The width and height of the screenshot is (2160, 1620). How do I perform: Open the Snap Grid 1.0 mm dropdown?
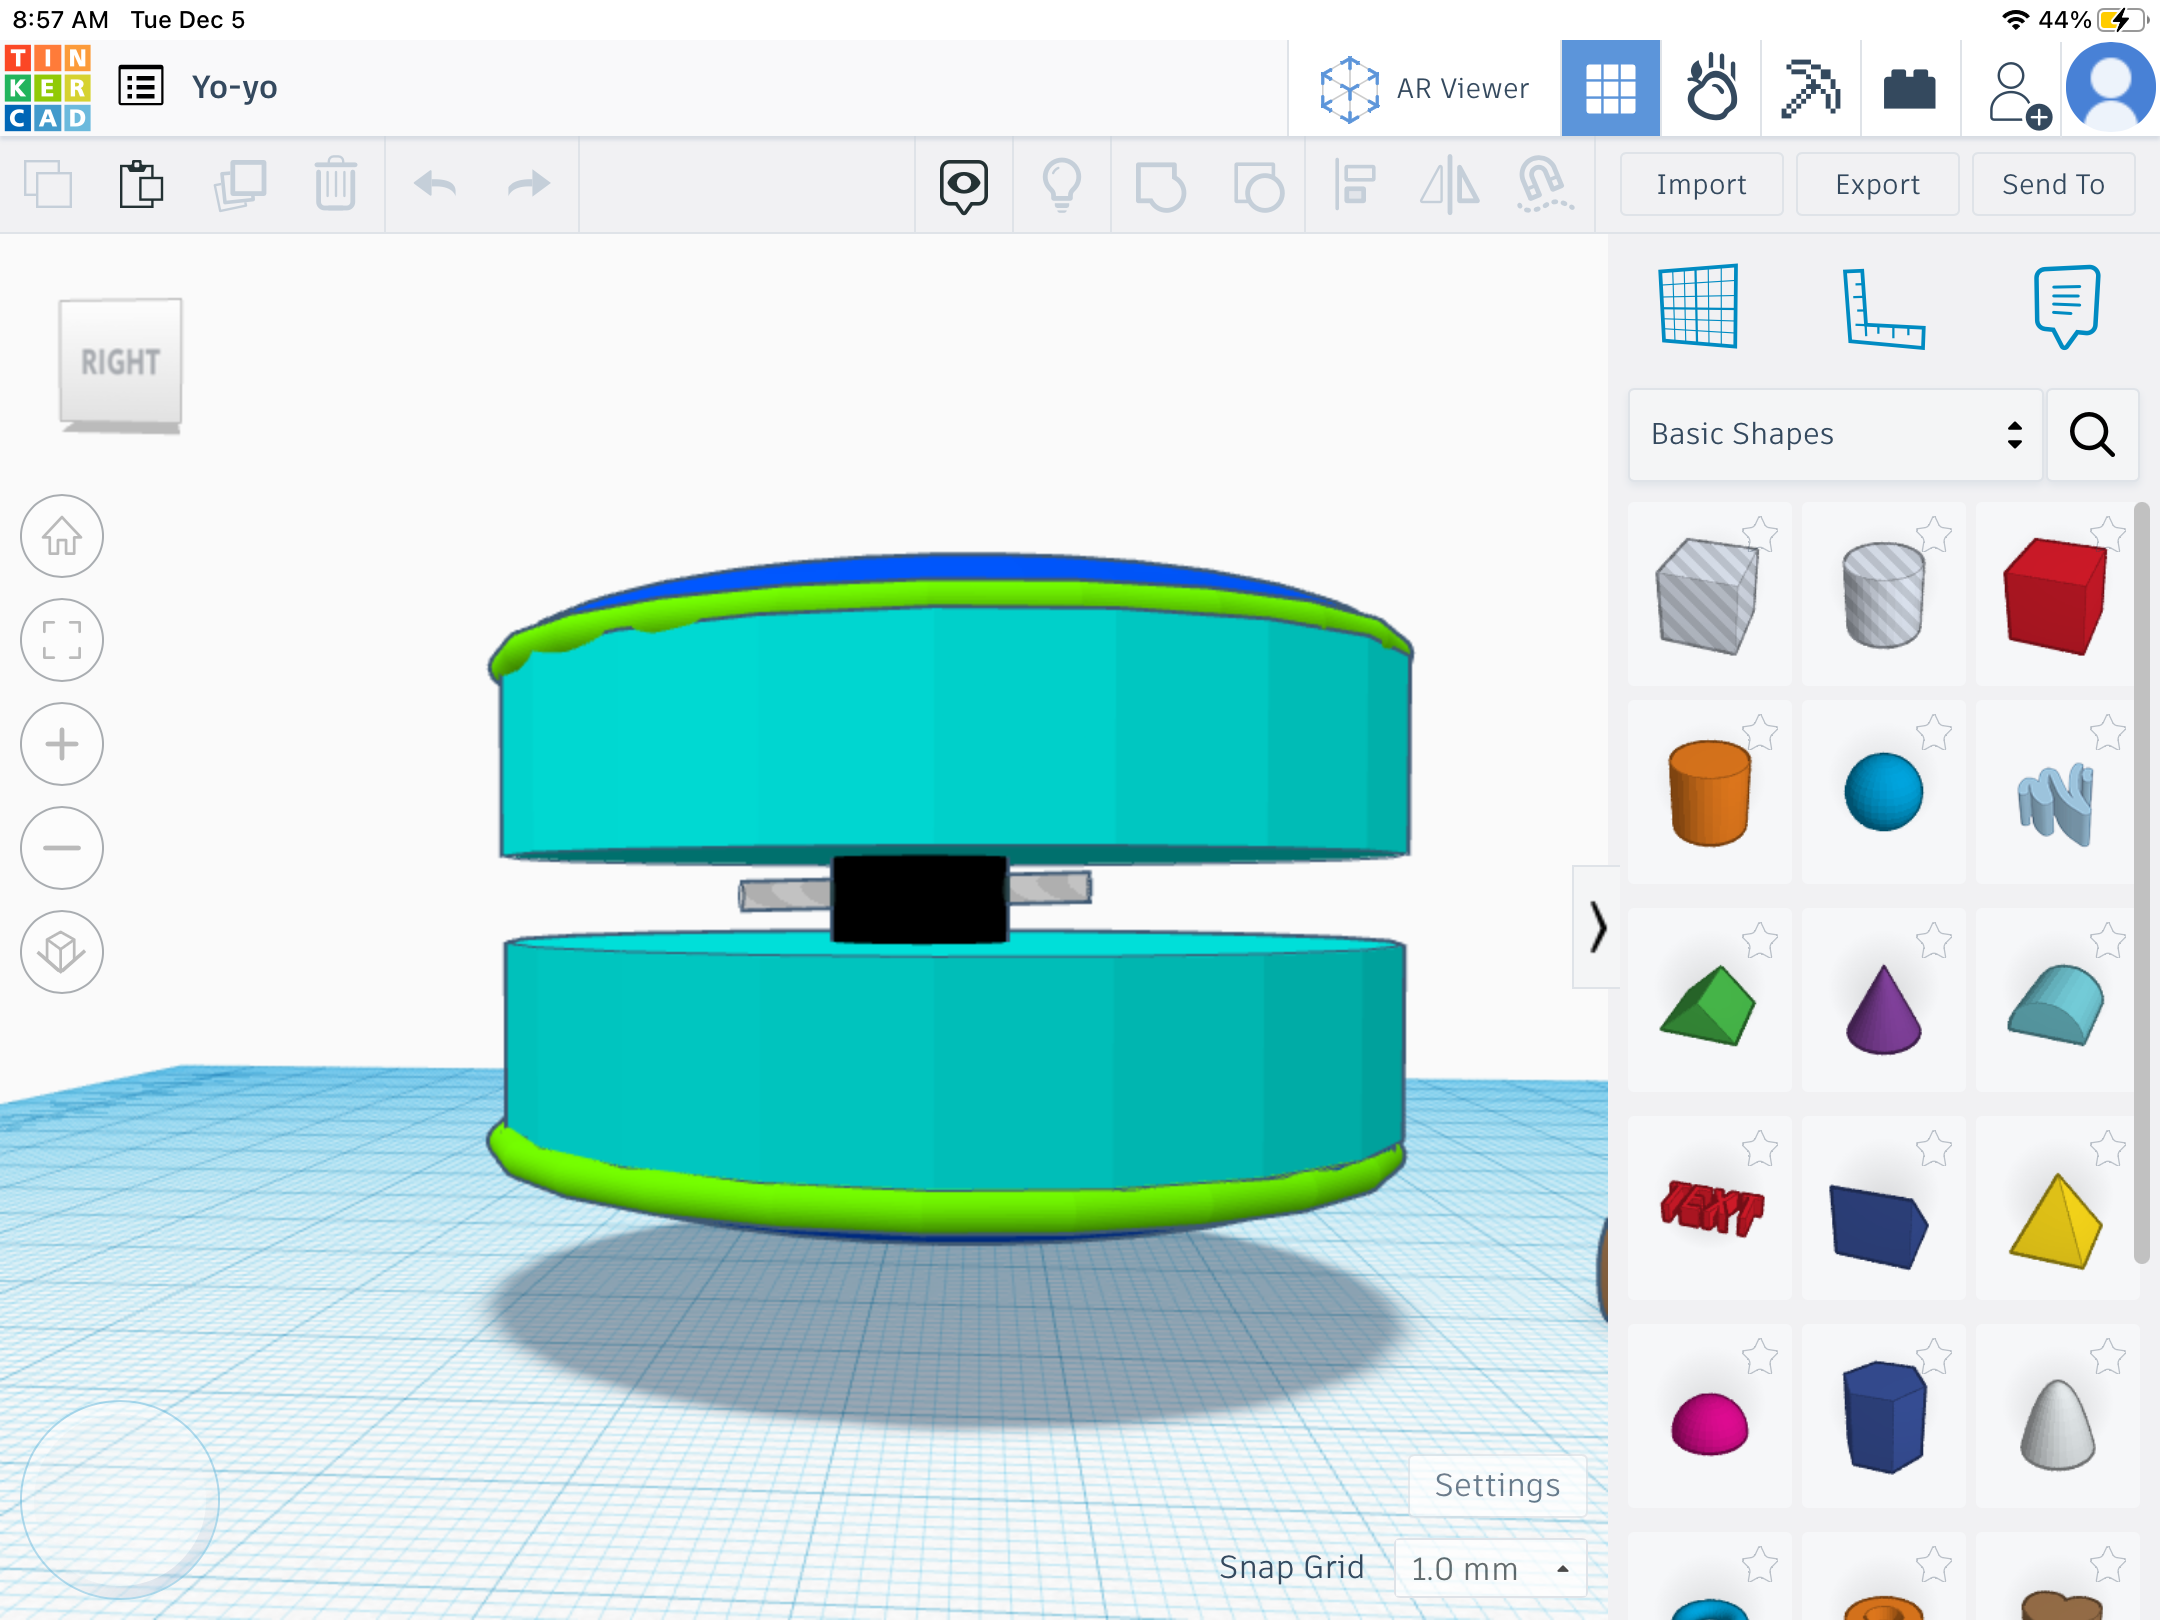point(1490,1568)
